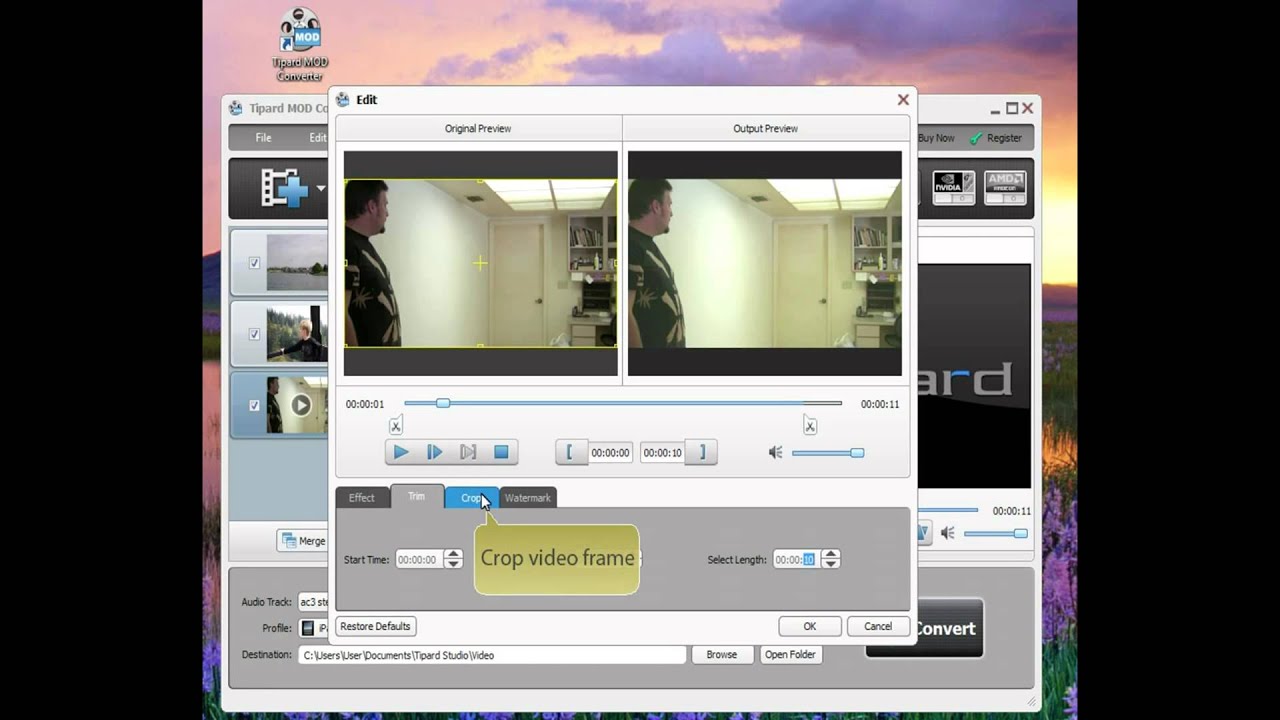
Task: Adjust main window preview volume slider
Action: click(995, 534)
